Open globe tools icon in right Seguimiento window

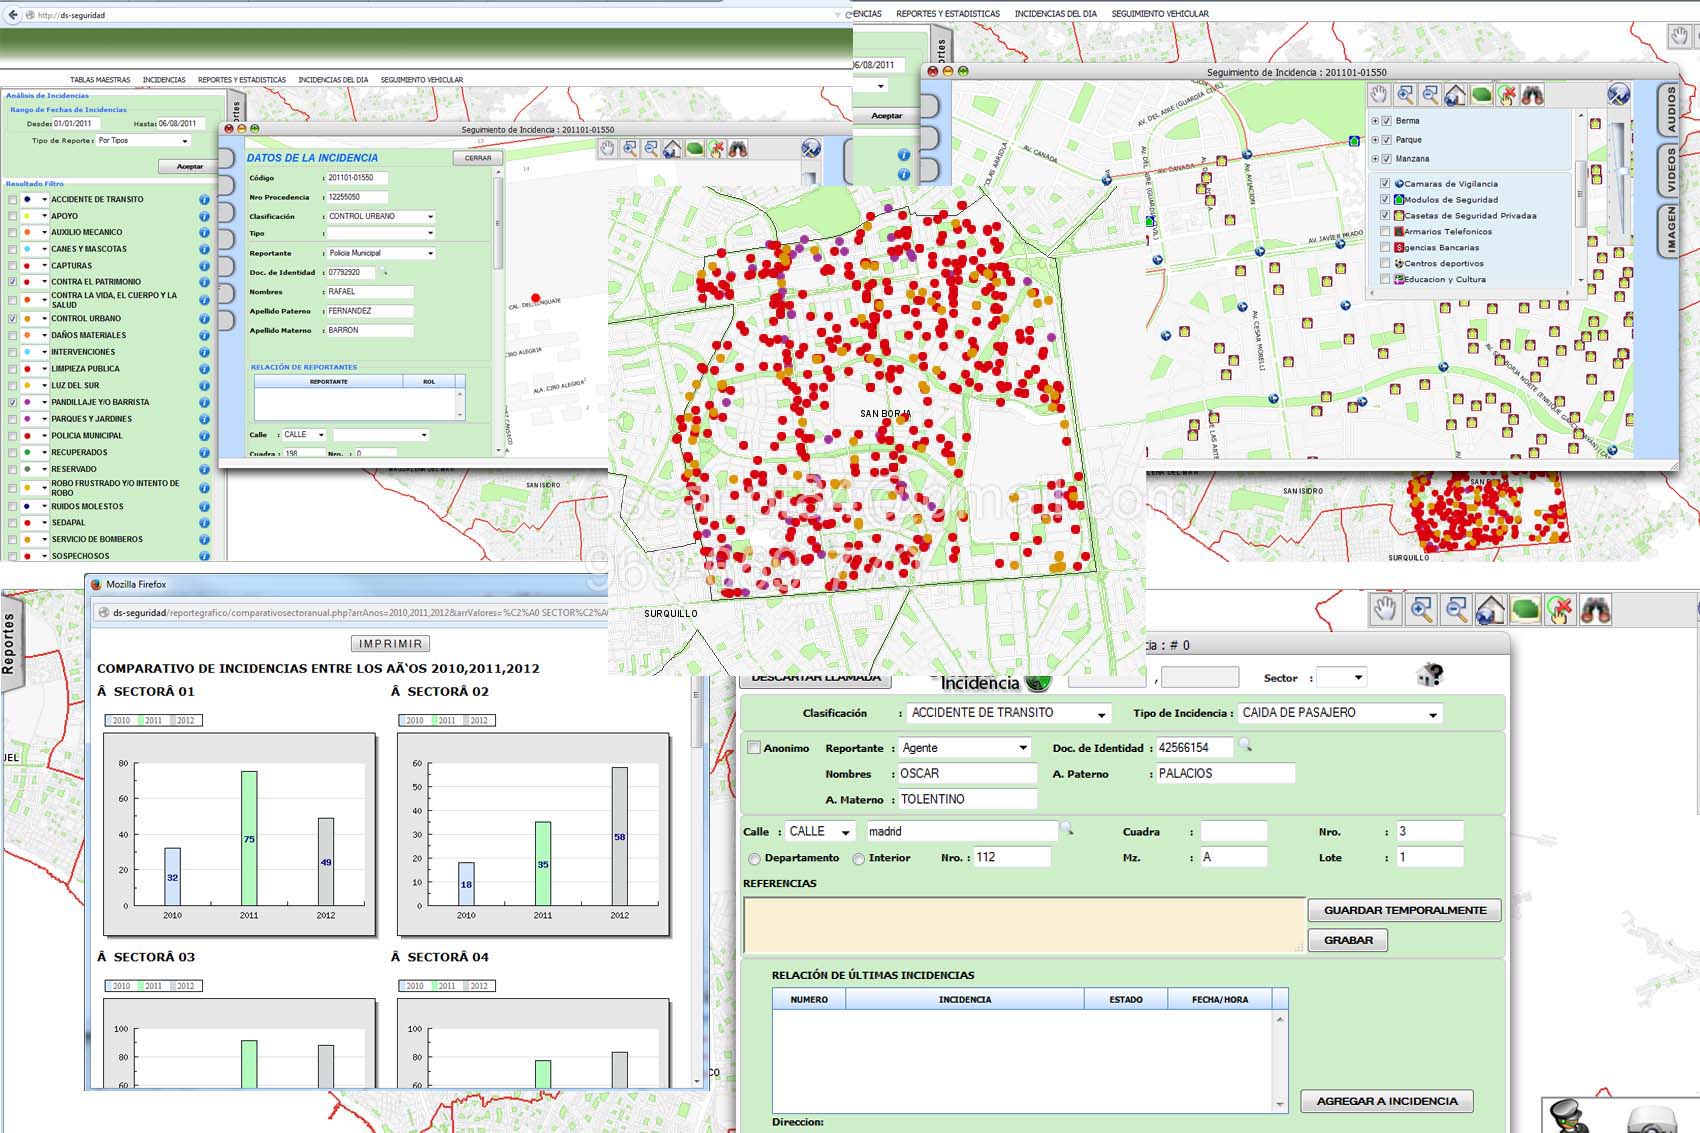click(x=1618, y=95)
